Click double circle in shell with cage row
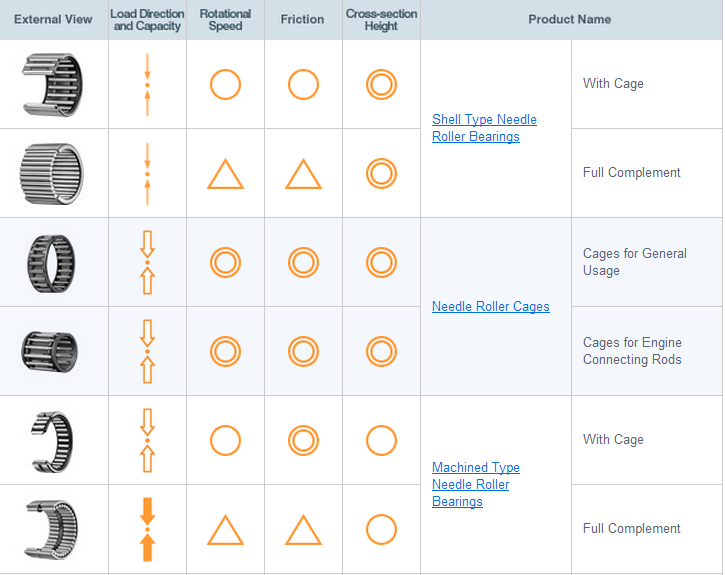 pos(381,85)
